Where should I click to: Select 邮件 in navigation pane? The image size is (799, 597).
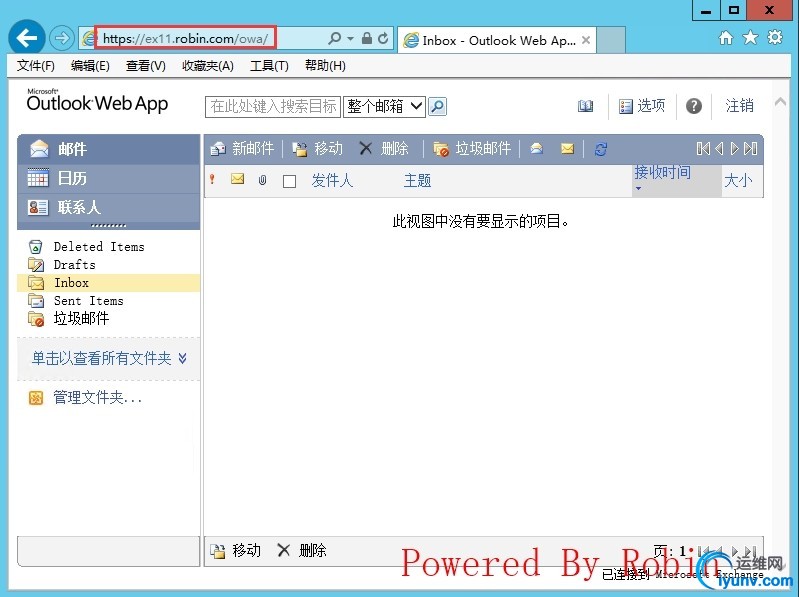(x=109, y=149)
